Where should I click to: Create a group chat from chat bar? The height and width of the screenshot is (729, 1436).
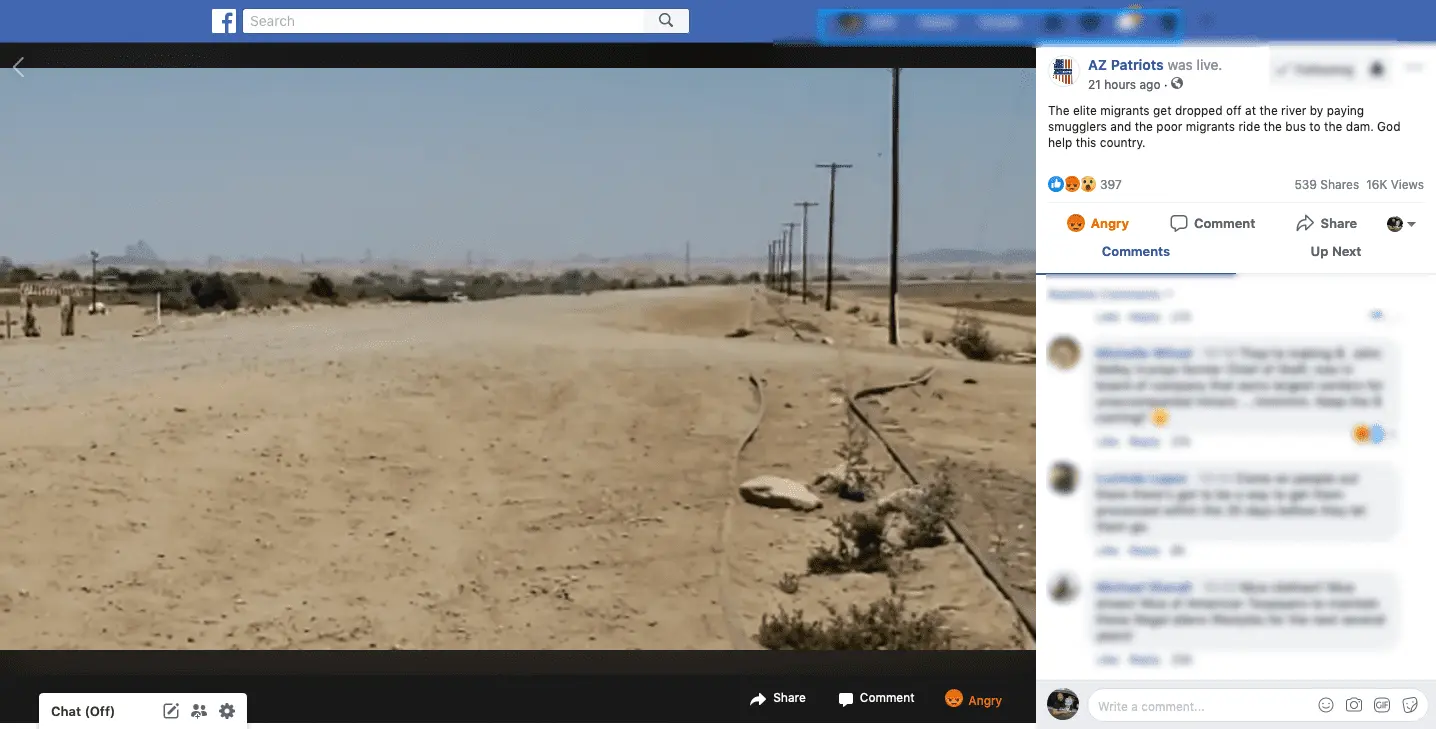(x=199, y=711)
